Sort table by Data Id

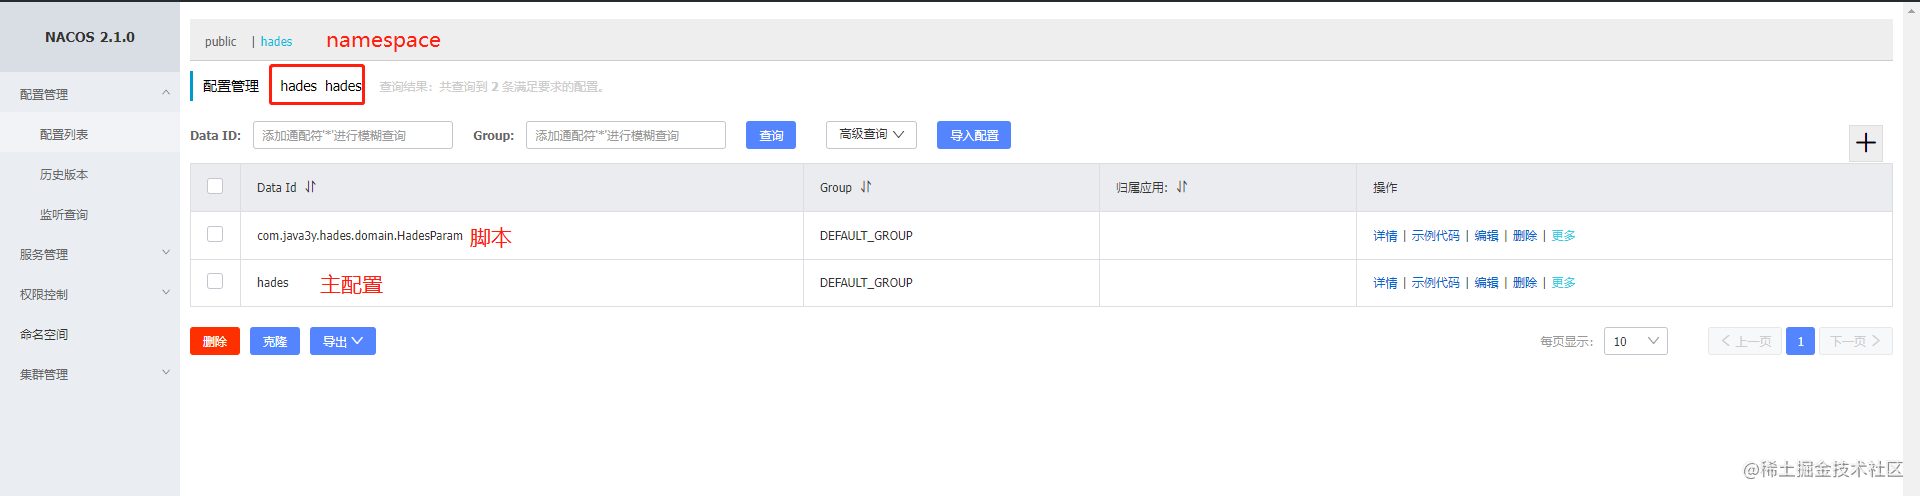point(311,187)
